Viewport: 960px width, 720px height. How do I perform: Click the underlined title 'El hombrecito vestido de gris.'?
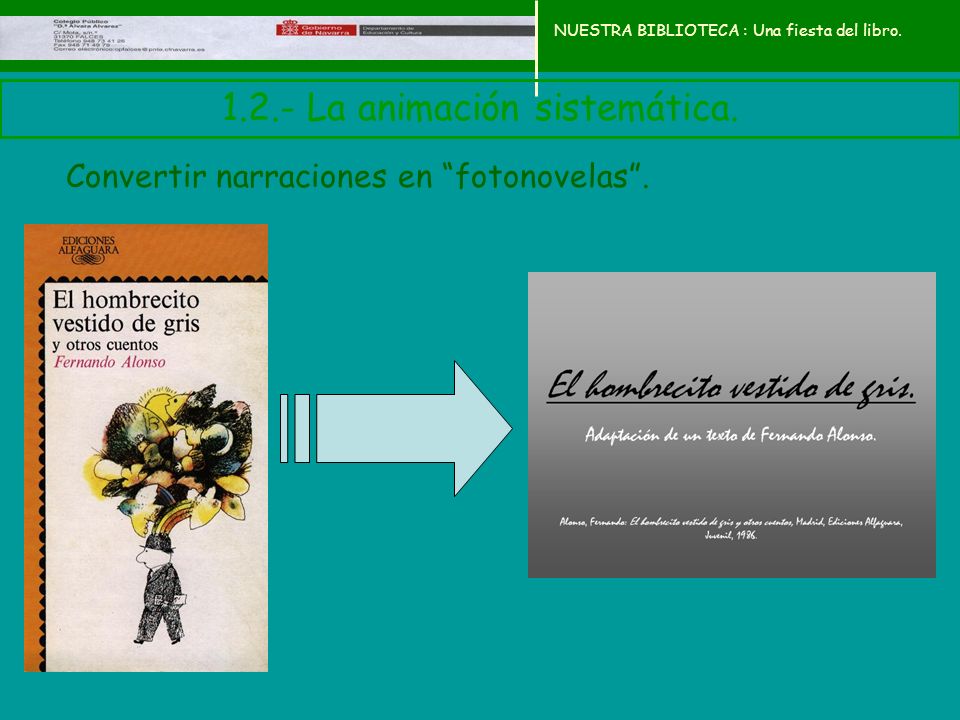pyautogui.click(x=731, y=387)
